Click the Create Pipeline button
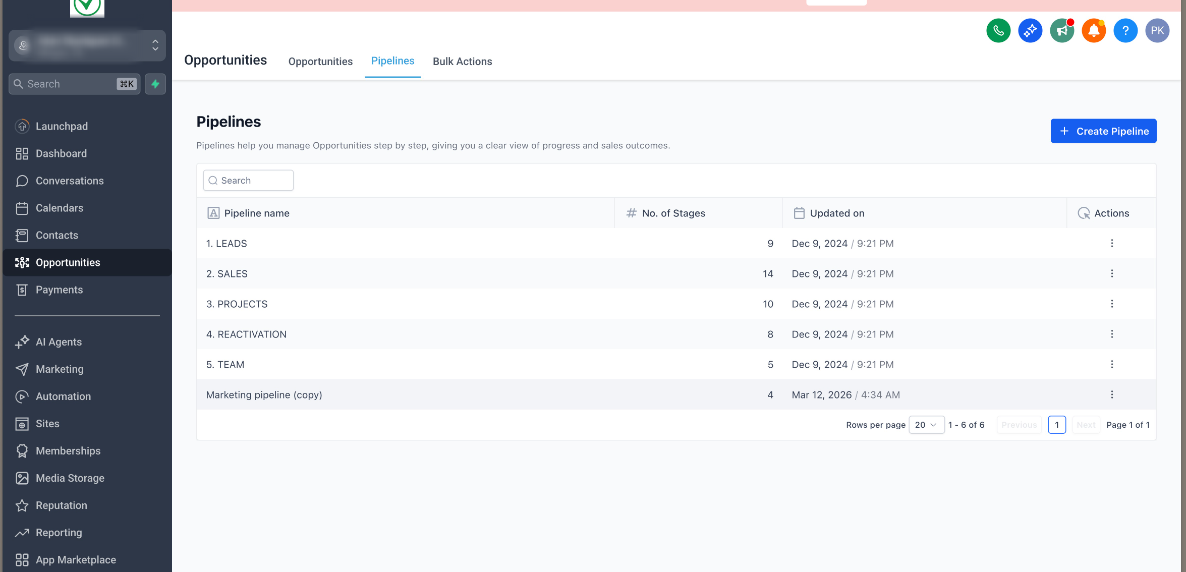1186x572 pixels. coord(1104,131)
